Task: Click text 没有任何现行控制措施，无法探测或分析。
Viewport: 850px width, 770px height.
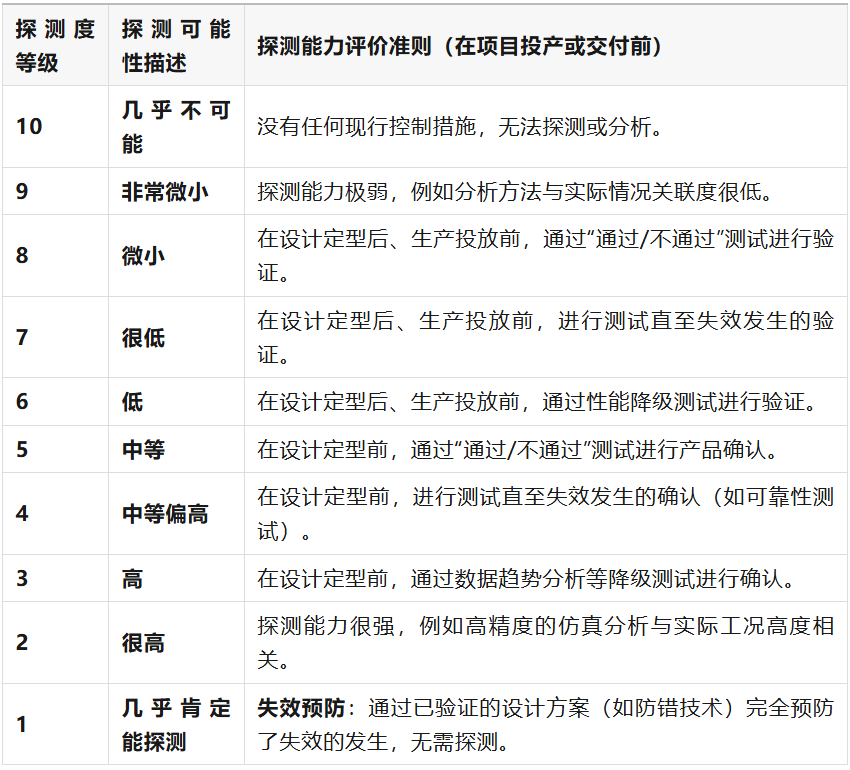Action: pyautogui.click(x=460, y=127)
